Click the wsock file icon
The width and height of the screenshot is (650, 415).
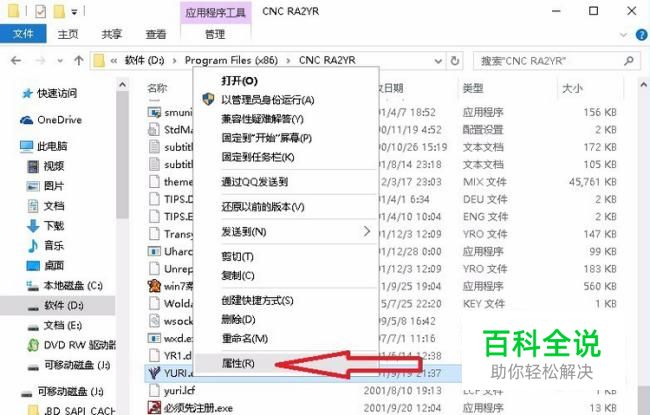[x=154, y=320]
